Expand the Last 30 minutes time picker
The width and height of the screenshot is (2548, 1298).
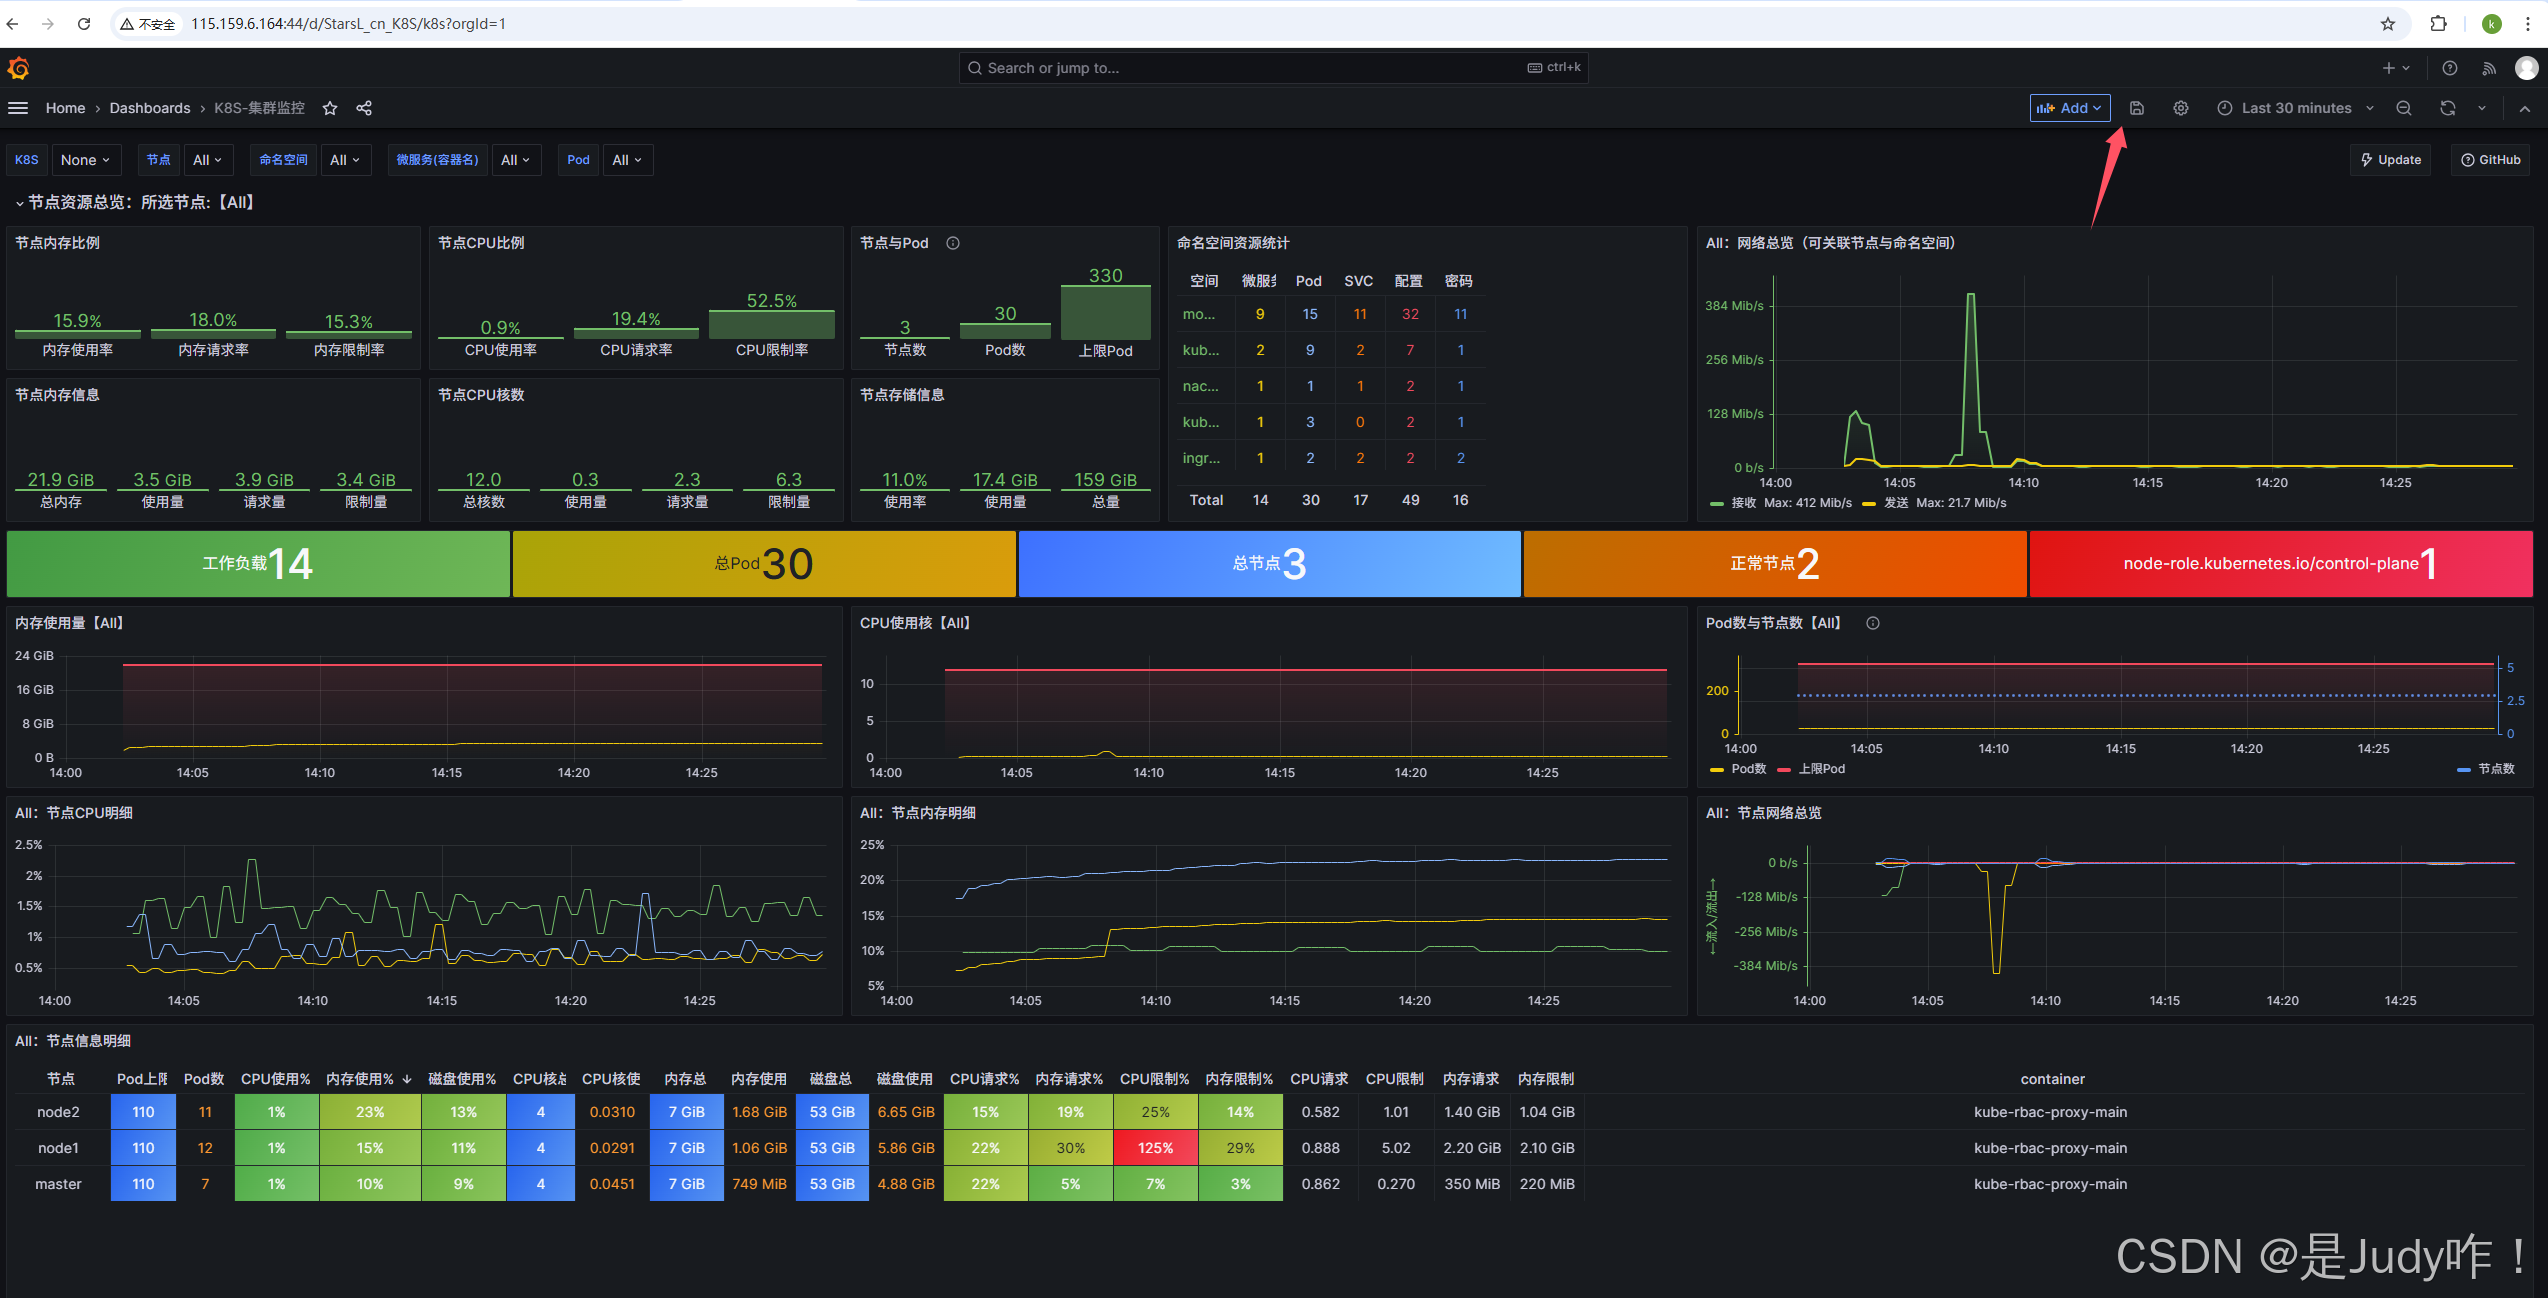(x=2295, y=108)
